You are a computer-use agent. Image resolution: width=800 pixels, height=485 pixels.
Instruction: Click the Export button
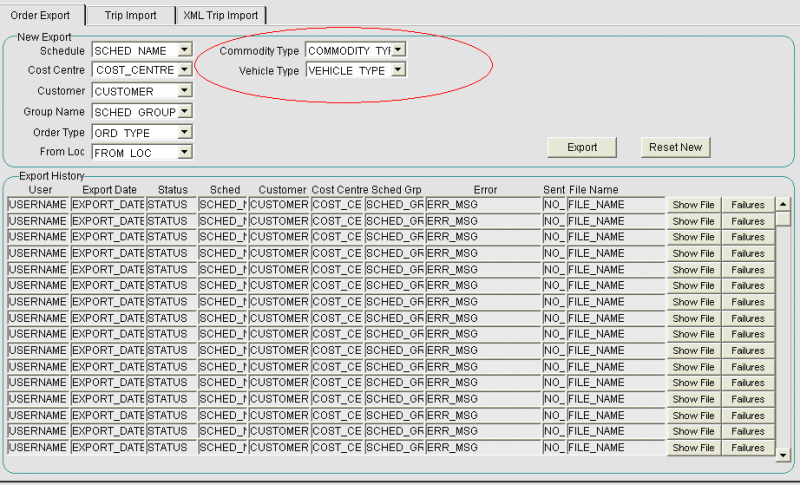(x=582, y=147)
